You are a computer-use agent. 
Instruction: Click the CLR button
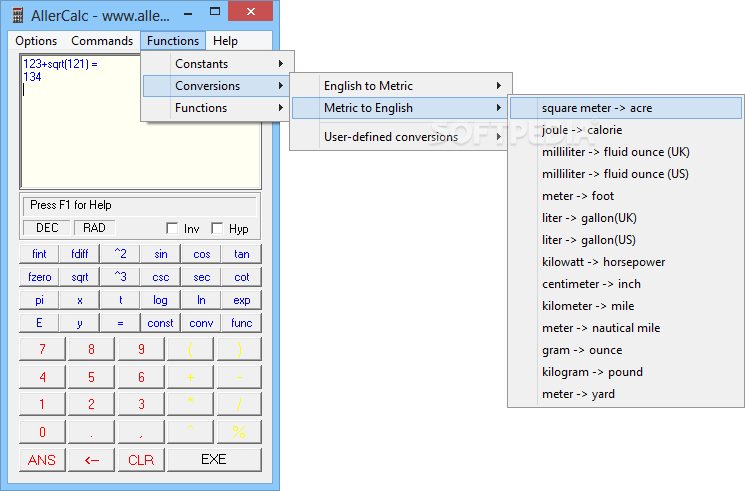141,460
